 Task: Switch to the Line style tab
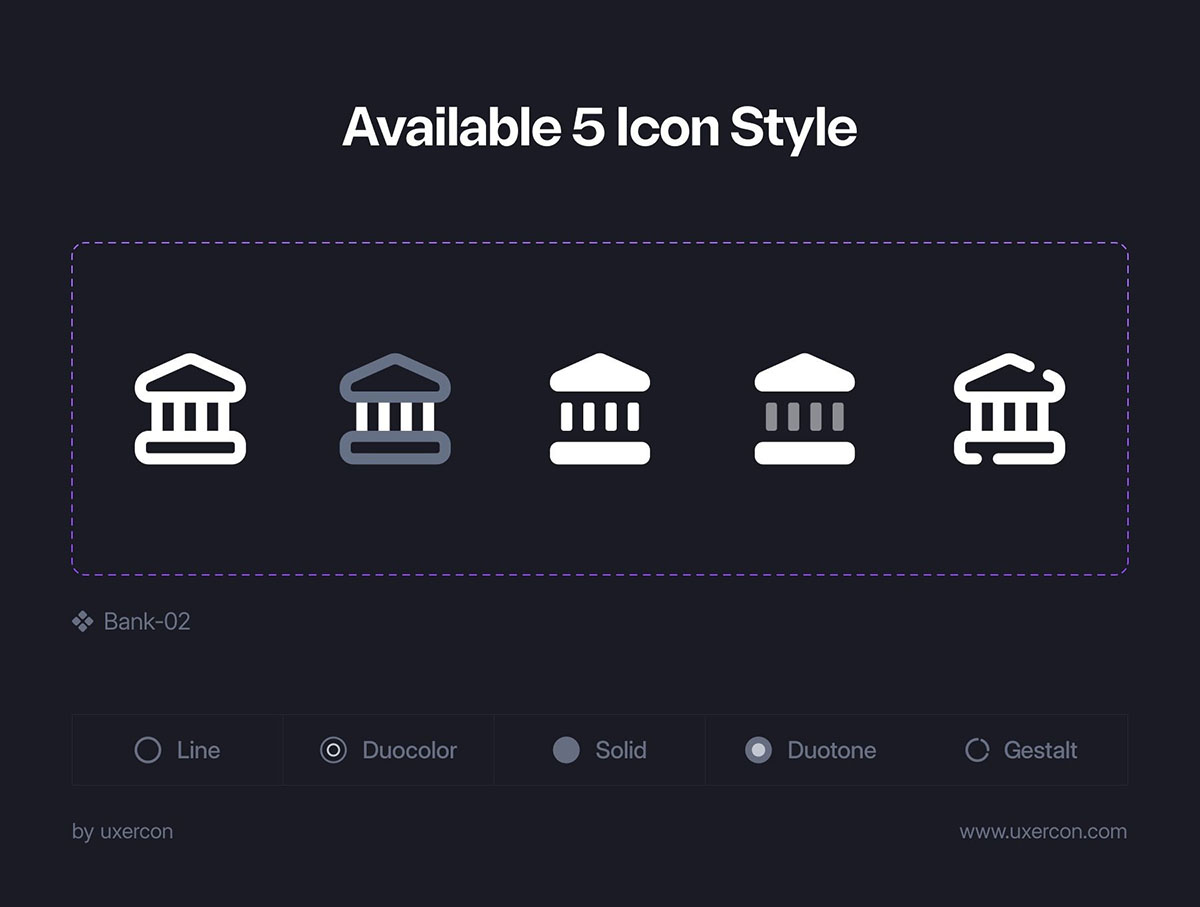177,750
